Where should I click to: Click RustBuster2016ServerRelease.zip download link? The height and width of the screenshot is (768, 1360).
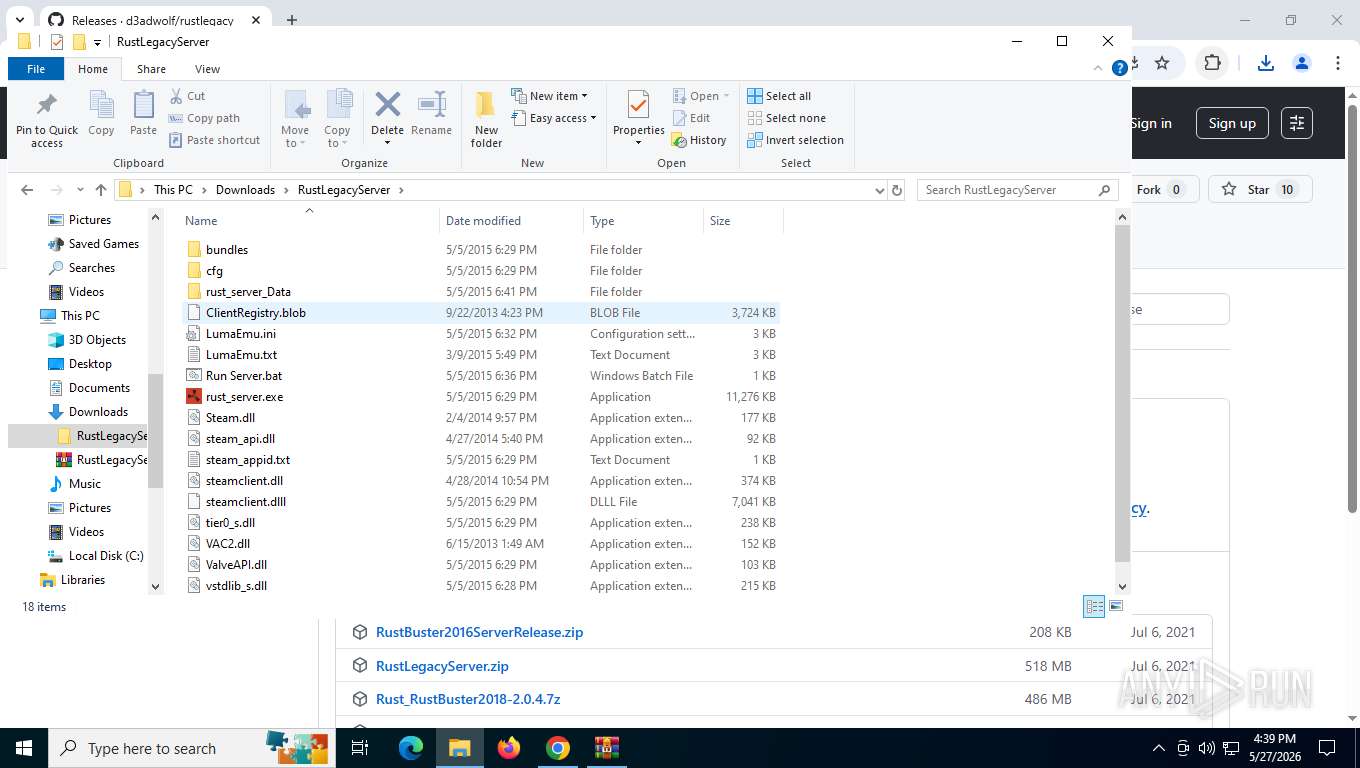pyautogui.click(x=479, y=632)
